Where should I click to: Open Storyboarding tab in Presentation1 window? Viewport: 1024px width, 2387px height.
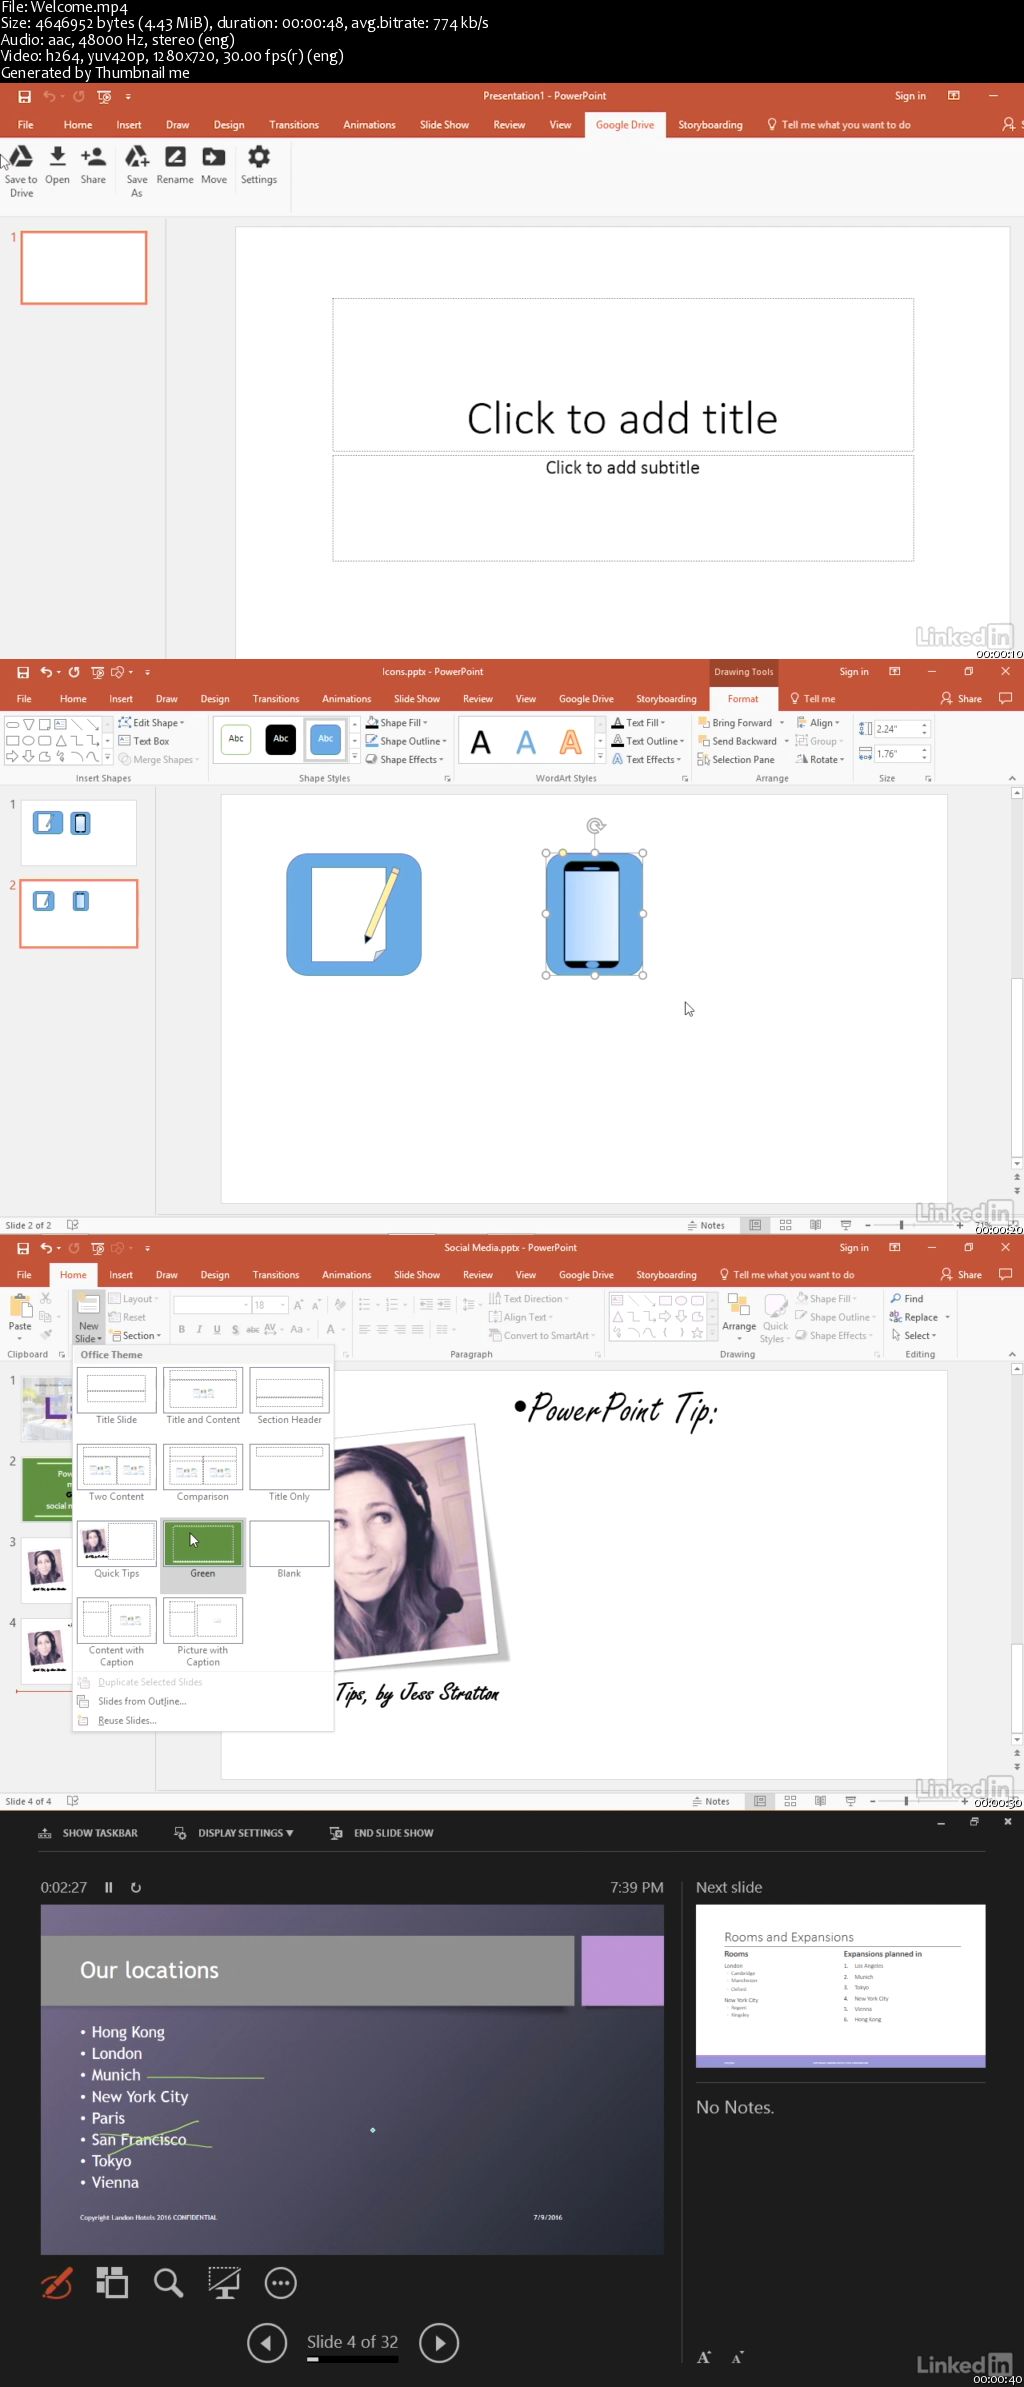[710, 125]
